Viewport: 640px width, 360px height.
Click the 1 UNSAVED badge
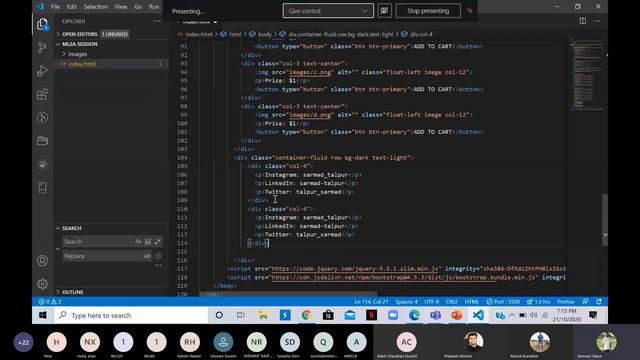pos(115,34)
